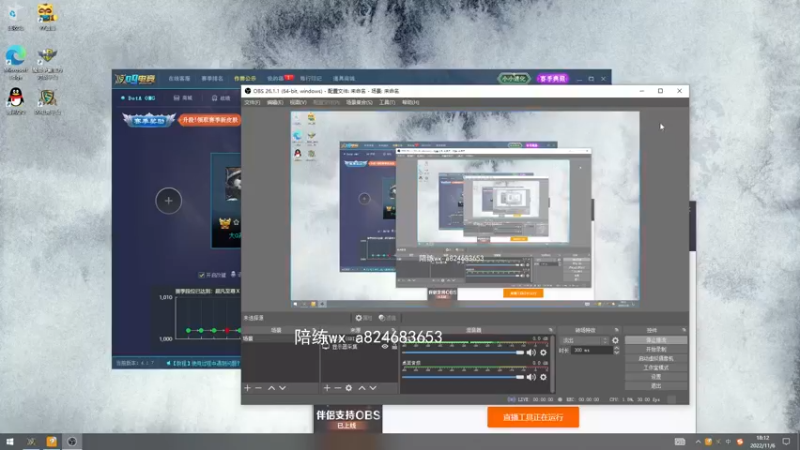Pop out the controls dock panel
The width and height of the screenshot is (800, 450).
click(x=684, y=330)
